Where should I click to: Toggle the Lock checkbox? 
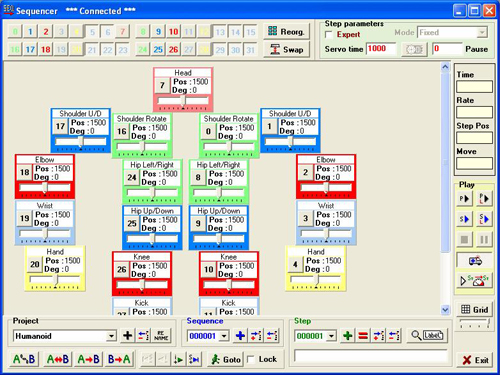click(251, 359)
